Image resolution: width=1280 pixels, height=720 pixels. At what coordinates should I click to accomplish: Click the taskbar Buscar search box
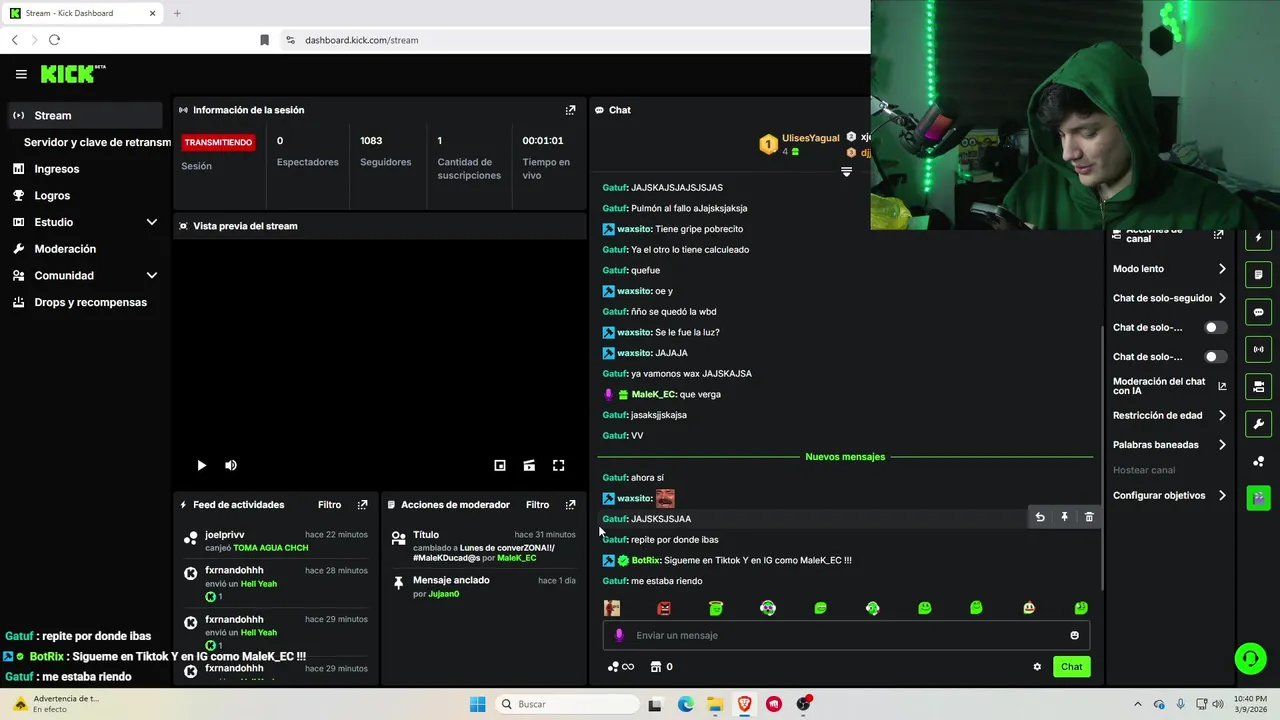click(x=566, y=704)
